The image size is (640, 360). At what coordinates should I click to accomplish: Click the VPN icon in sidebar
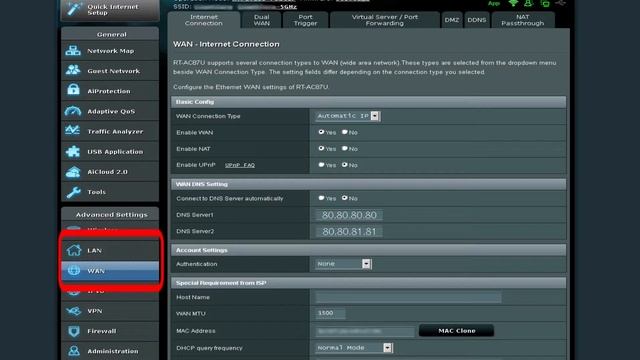73,311
